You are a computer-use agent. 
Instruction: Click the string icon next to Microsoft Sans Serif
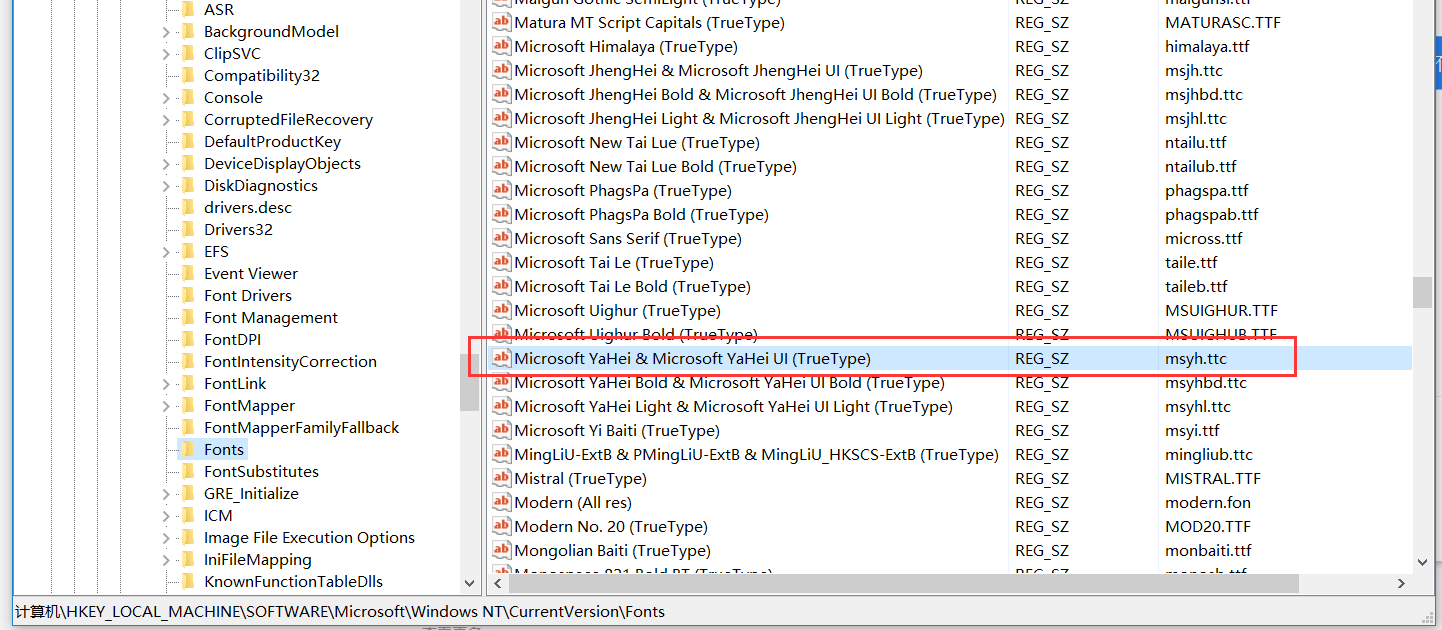tap(501, 239)
